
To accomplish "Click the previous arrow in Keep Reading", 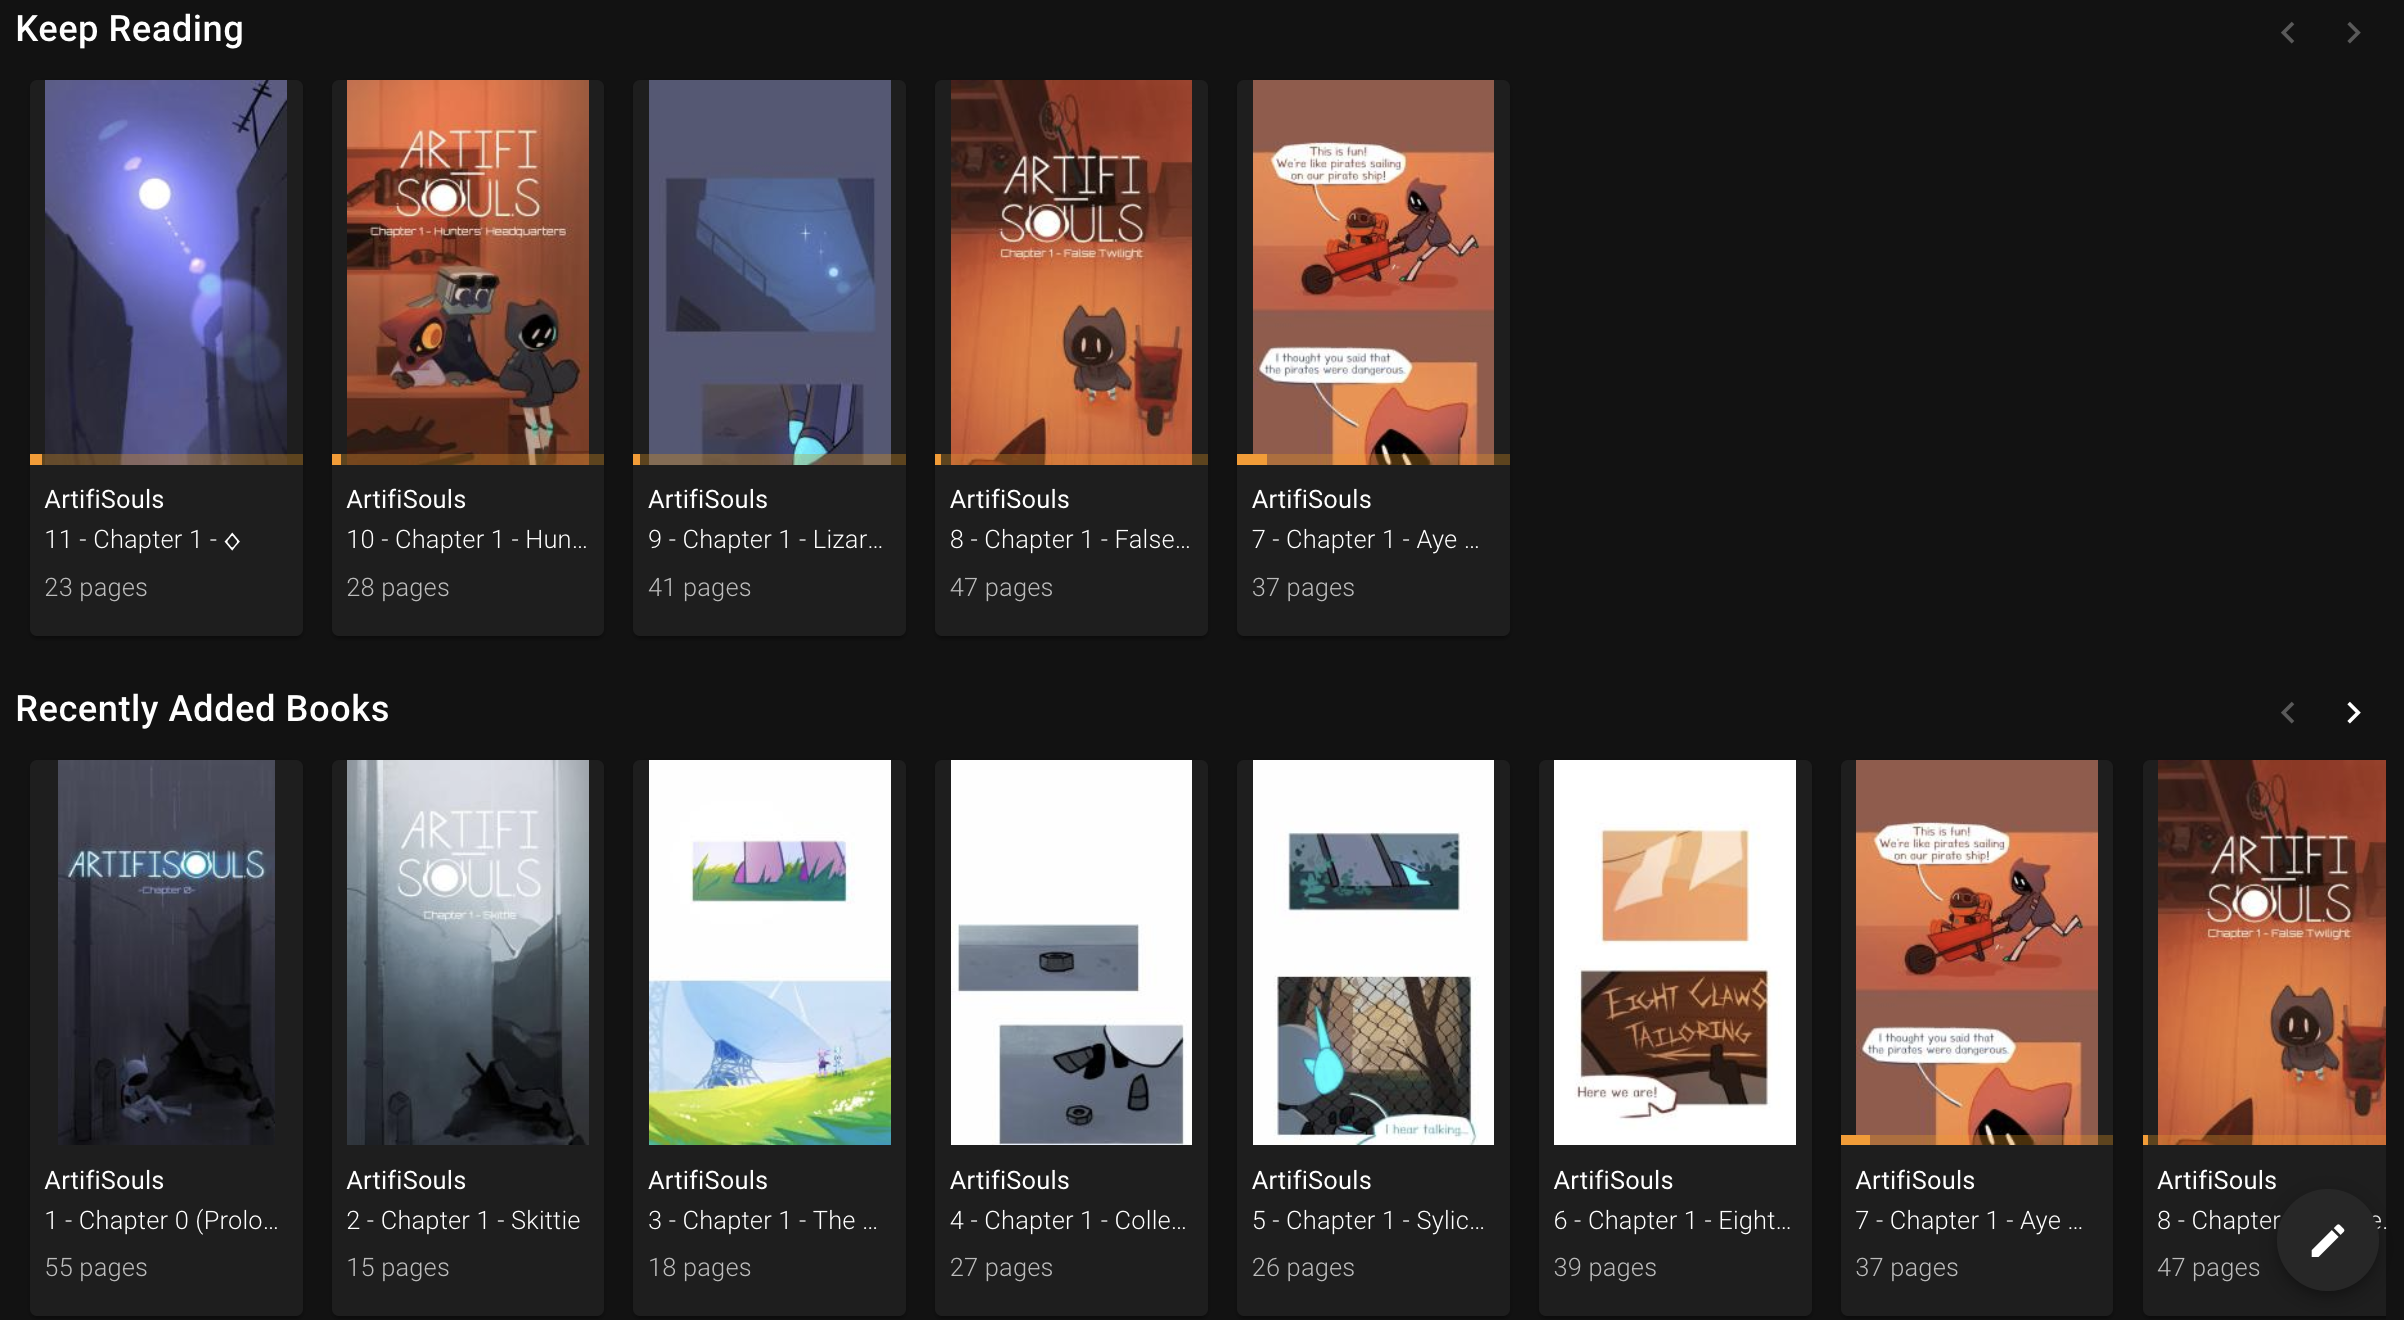I will tap(2288, 33).
